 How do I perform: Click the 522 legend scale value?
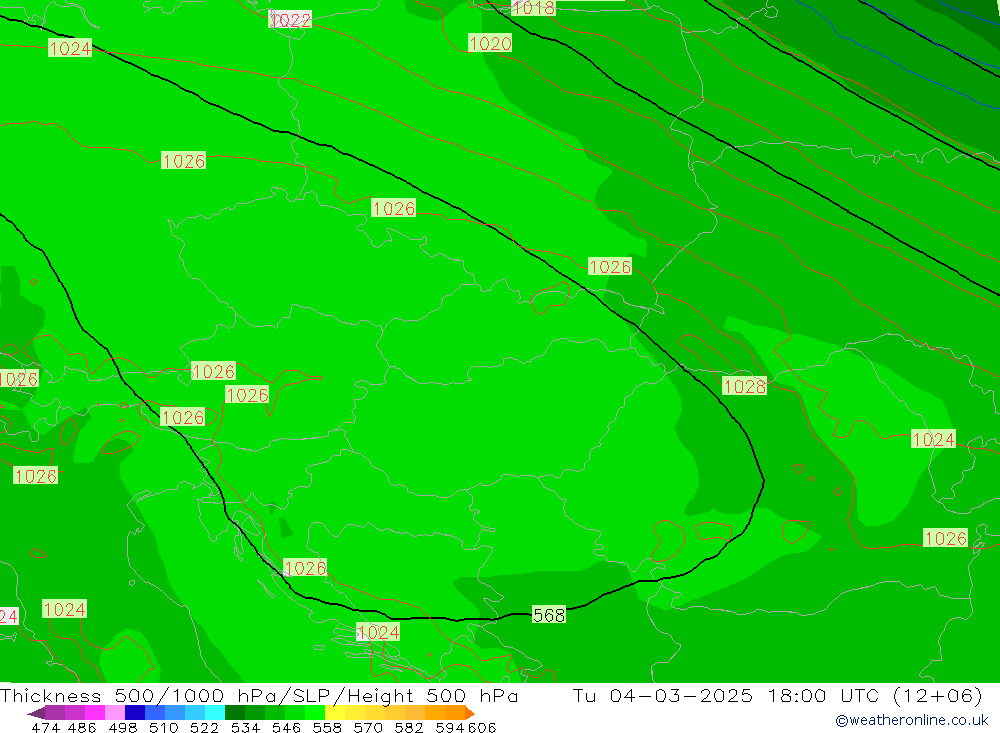coord(204,727)
